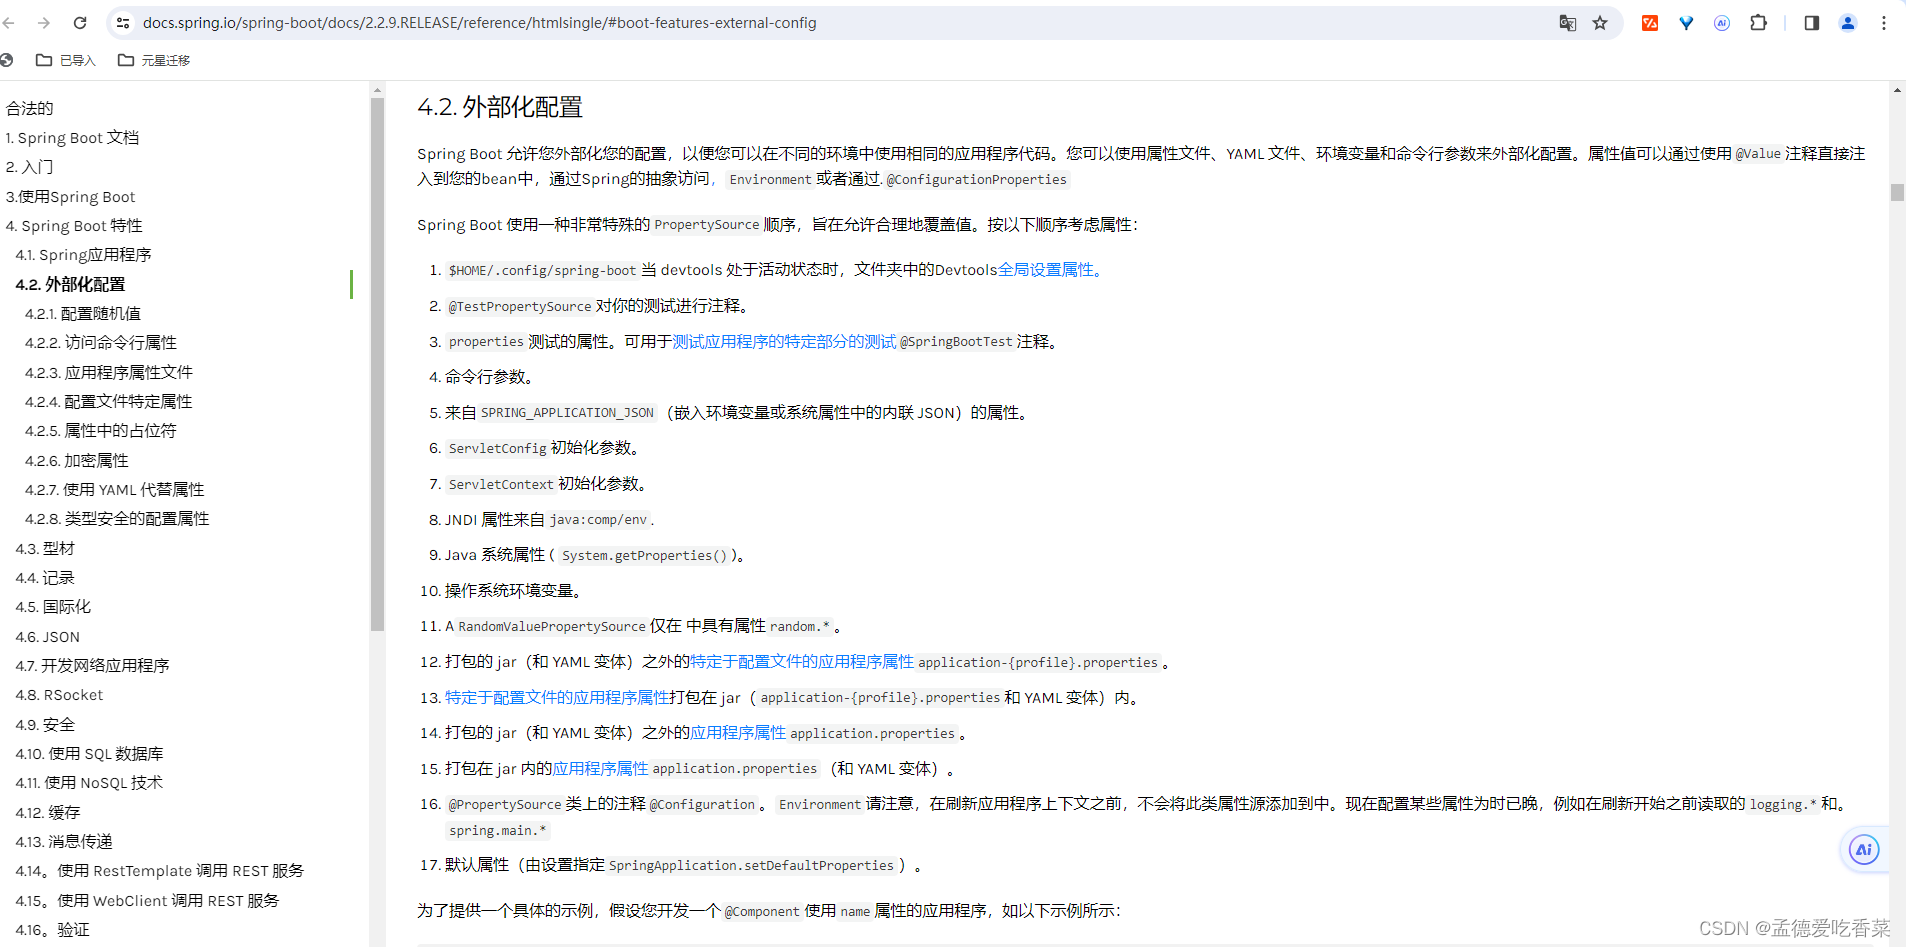Image resolution: width=1906 pixels, height=947 pixels.
Task: Open sidebar item 4.15 WebClient 调用 REST
Action: (147, 901)
